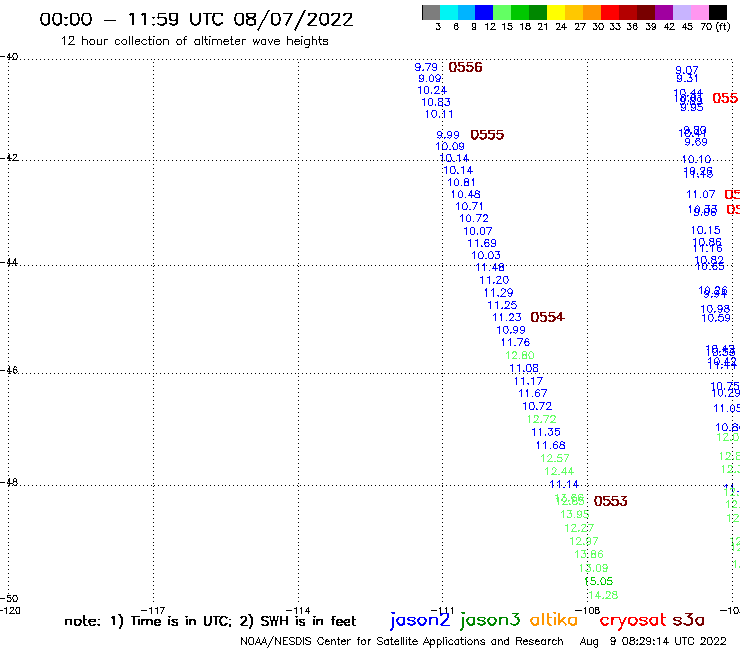Viewport: 740px width, 650px height.
Task: Select the 11.08 wave height reading
Action: [x=524, y=368]
